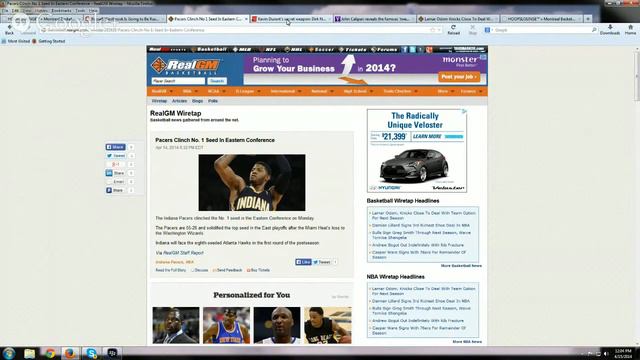The image size is (640, 360).
Task: Open Polls sub-navigation link
Action: click(x=213, y=101)
